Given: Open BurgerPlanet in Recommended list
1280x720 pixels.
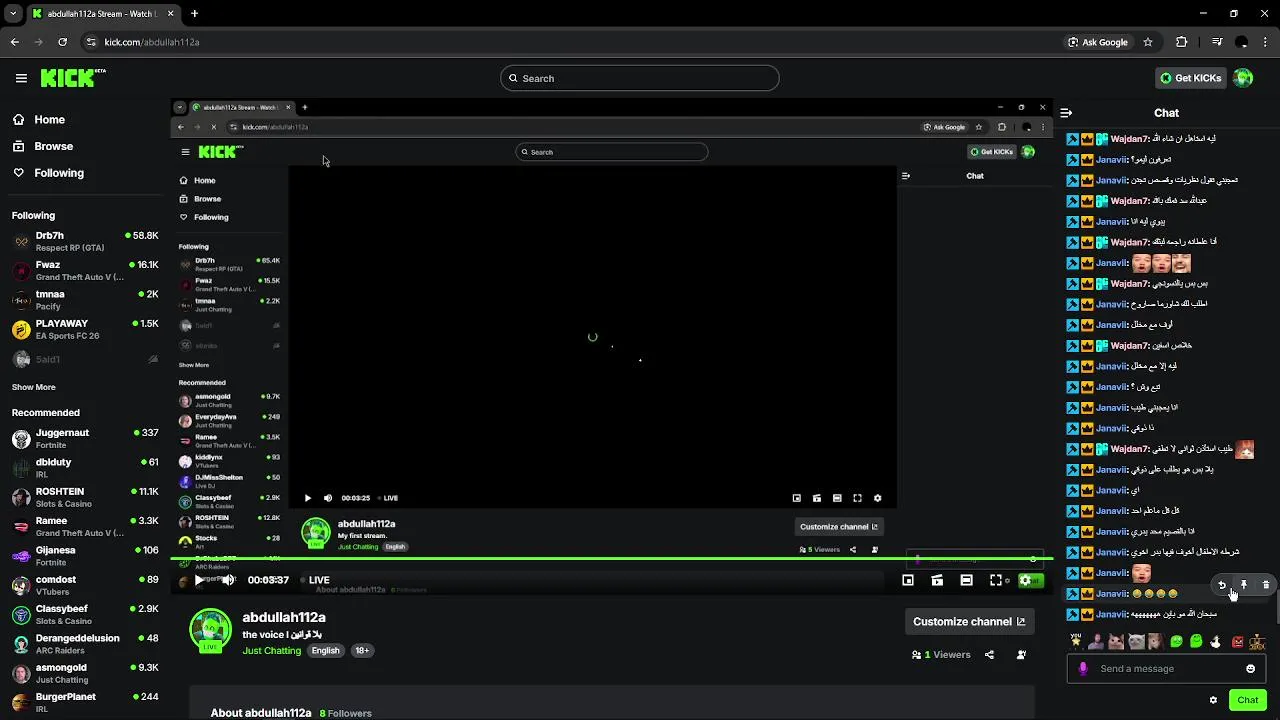Looking at the screenshot, I should click(x=85, y=702).
